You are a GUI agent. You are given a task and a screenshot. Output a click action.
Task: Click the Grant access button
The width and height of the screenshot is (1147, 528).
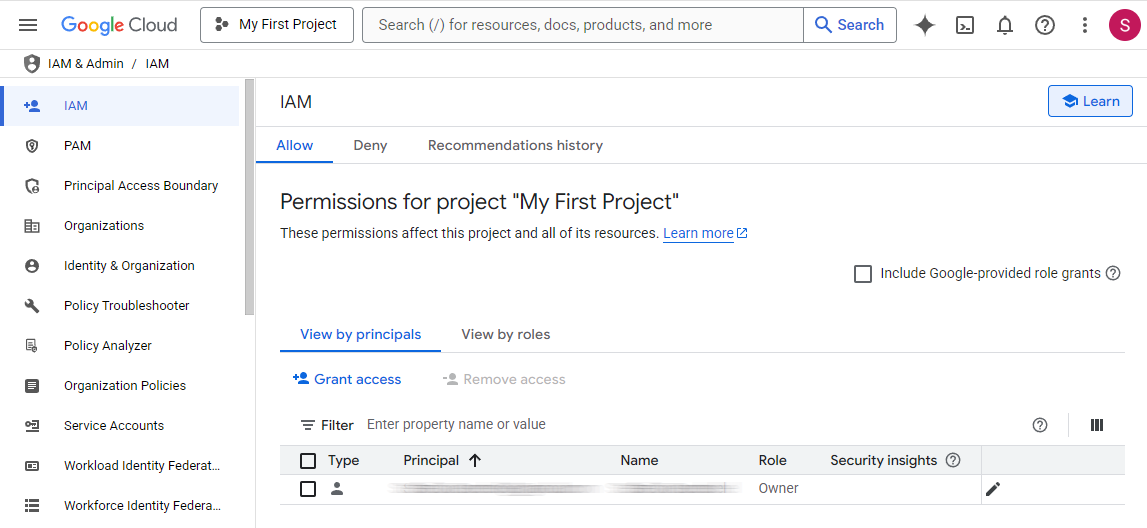(x=347, y=380)
